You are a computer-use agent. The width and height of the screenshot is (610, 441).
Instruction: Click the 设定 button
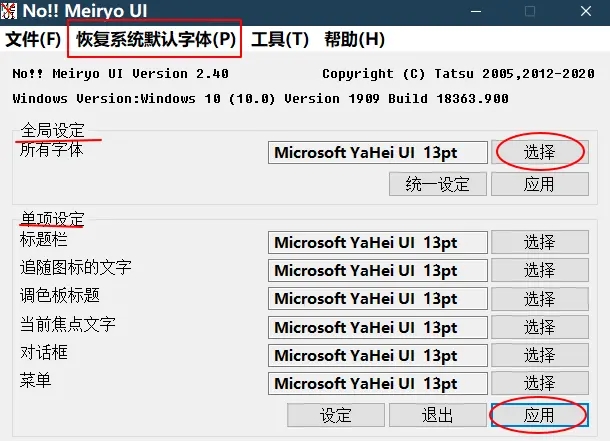(x=336, y=415)
